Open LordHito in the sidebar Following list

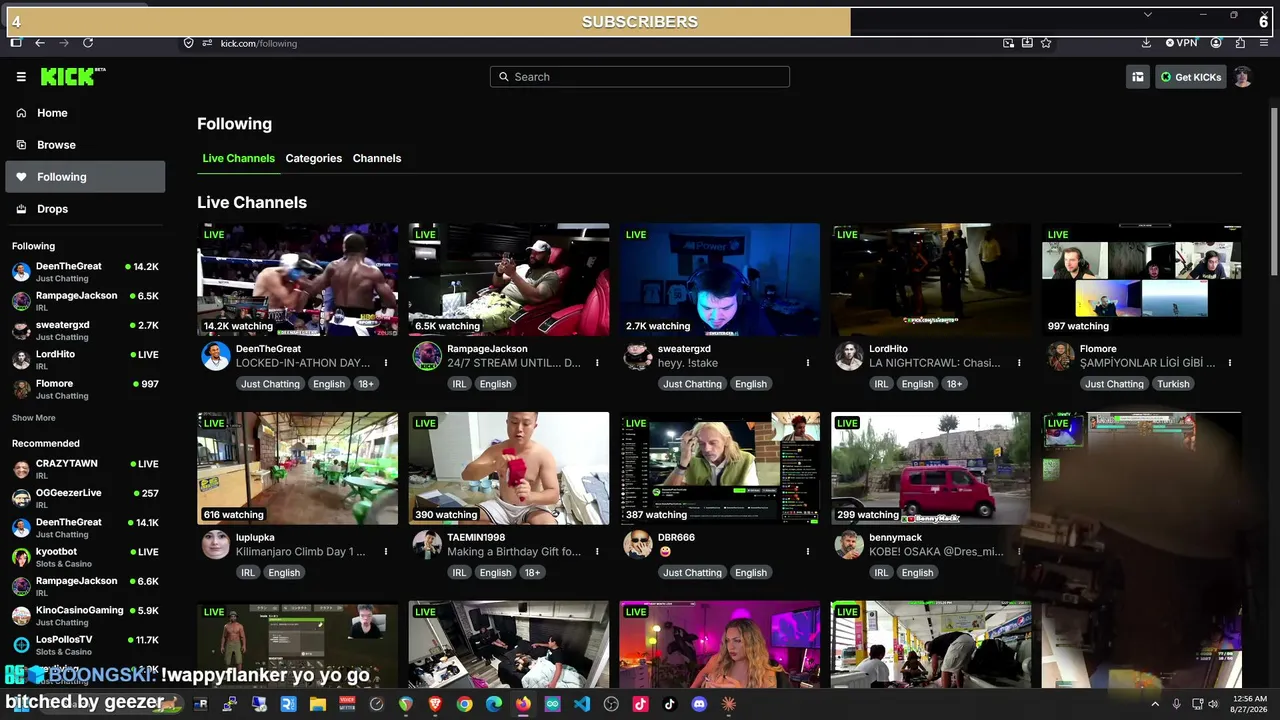pos(85,360)
